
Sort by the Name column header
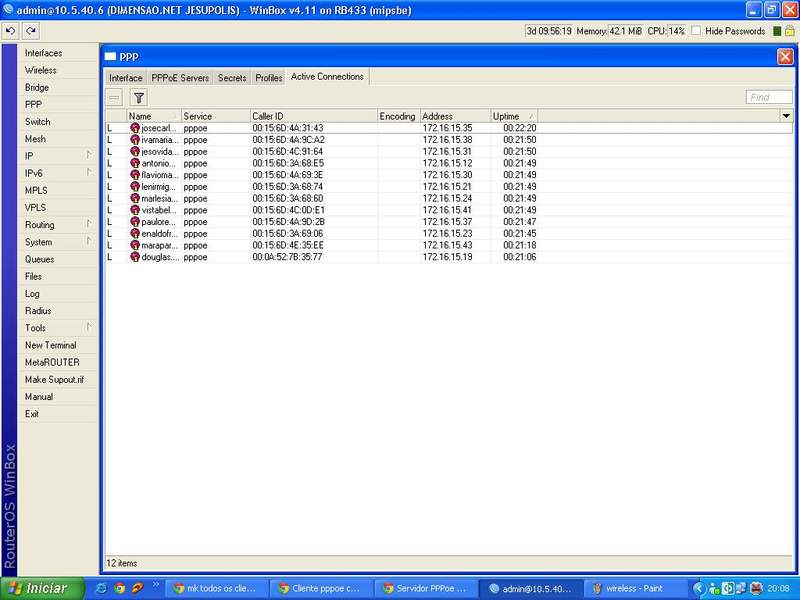(x=154, y=116)
